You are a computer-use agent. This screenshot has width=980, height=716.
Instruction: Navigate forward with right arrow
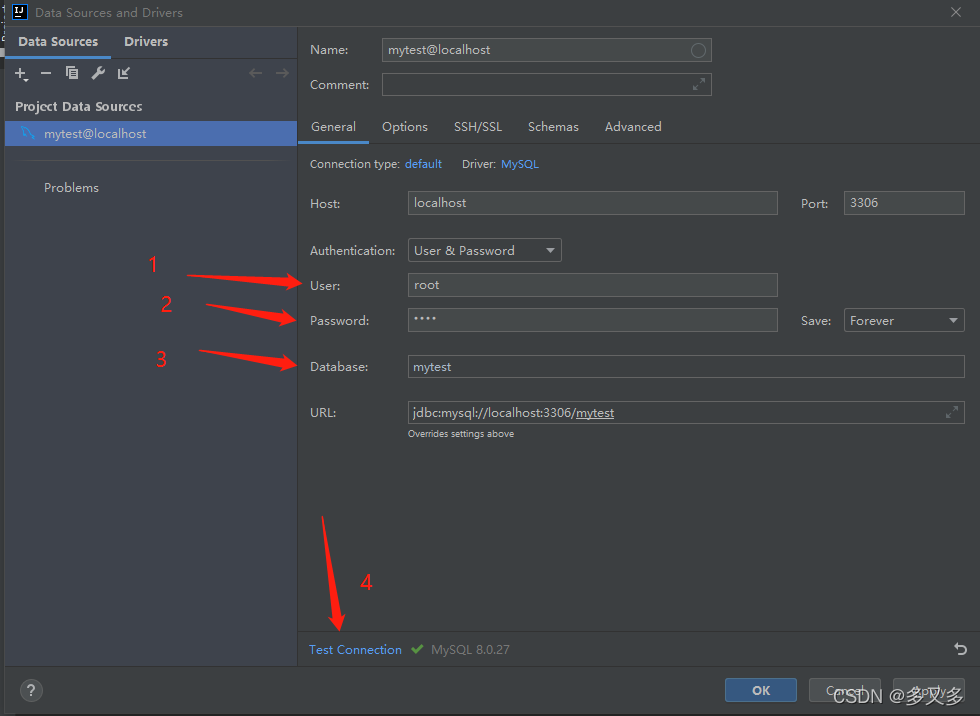point(282,73)
